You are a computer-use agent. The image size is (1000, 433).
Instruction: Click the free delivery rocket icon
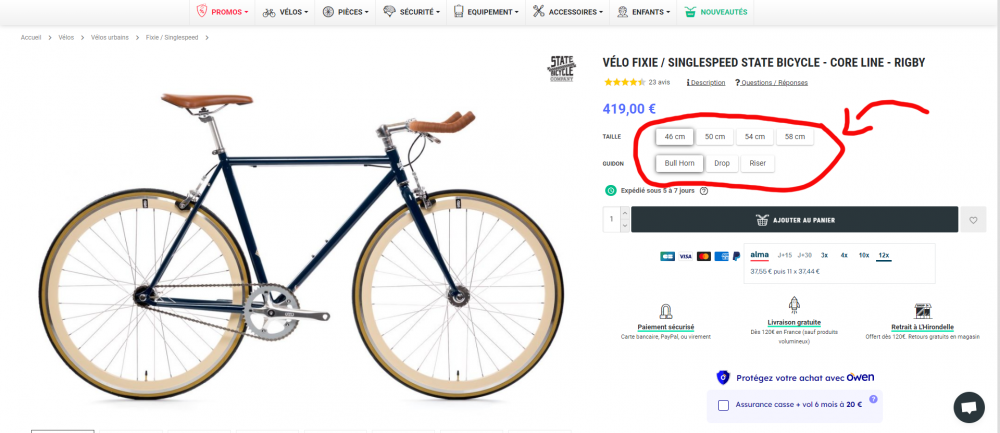point(794,306)
